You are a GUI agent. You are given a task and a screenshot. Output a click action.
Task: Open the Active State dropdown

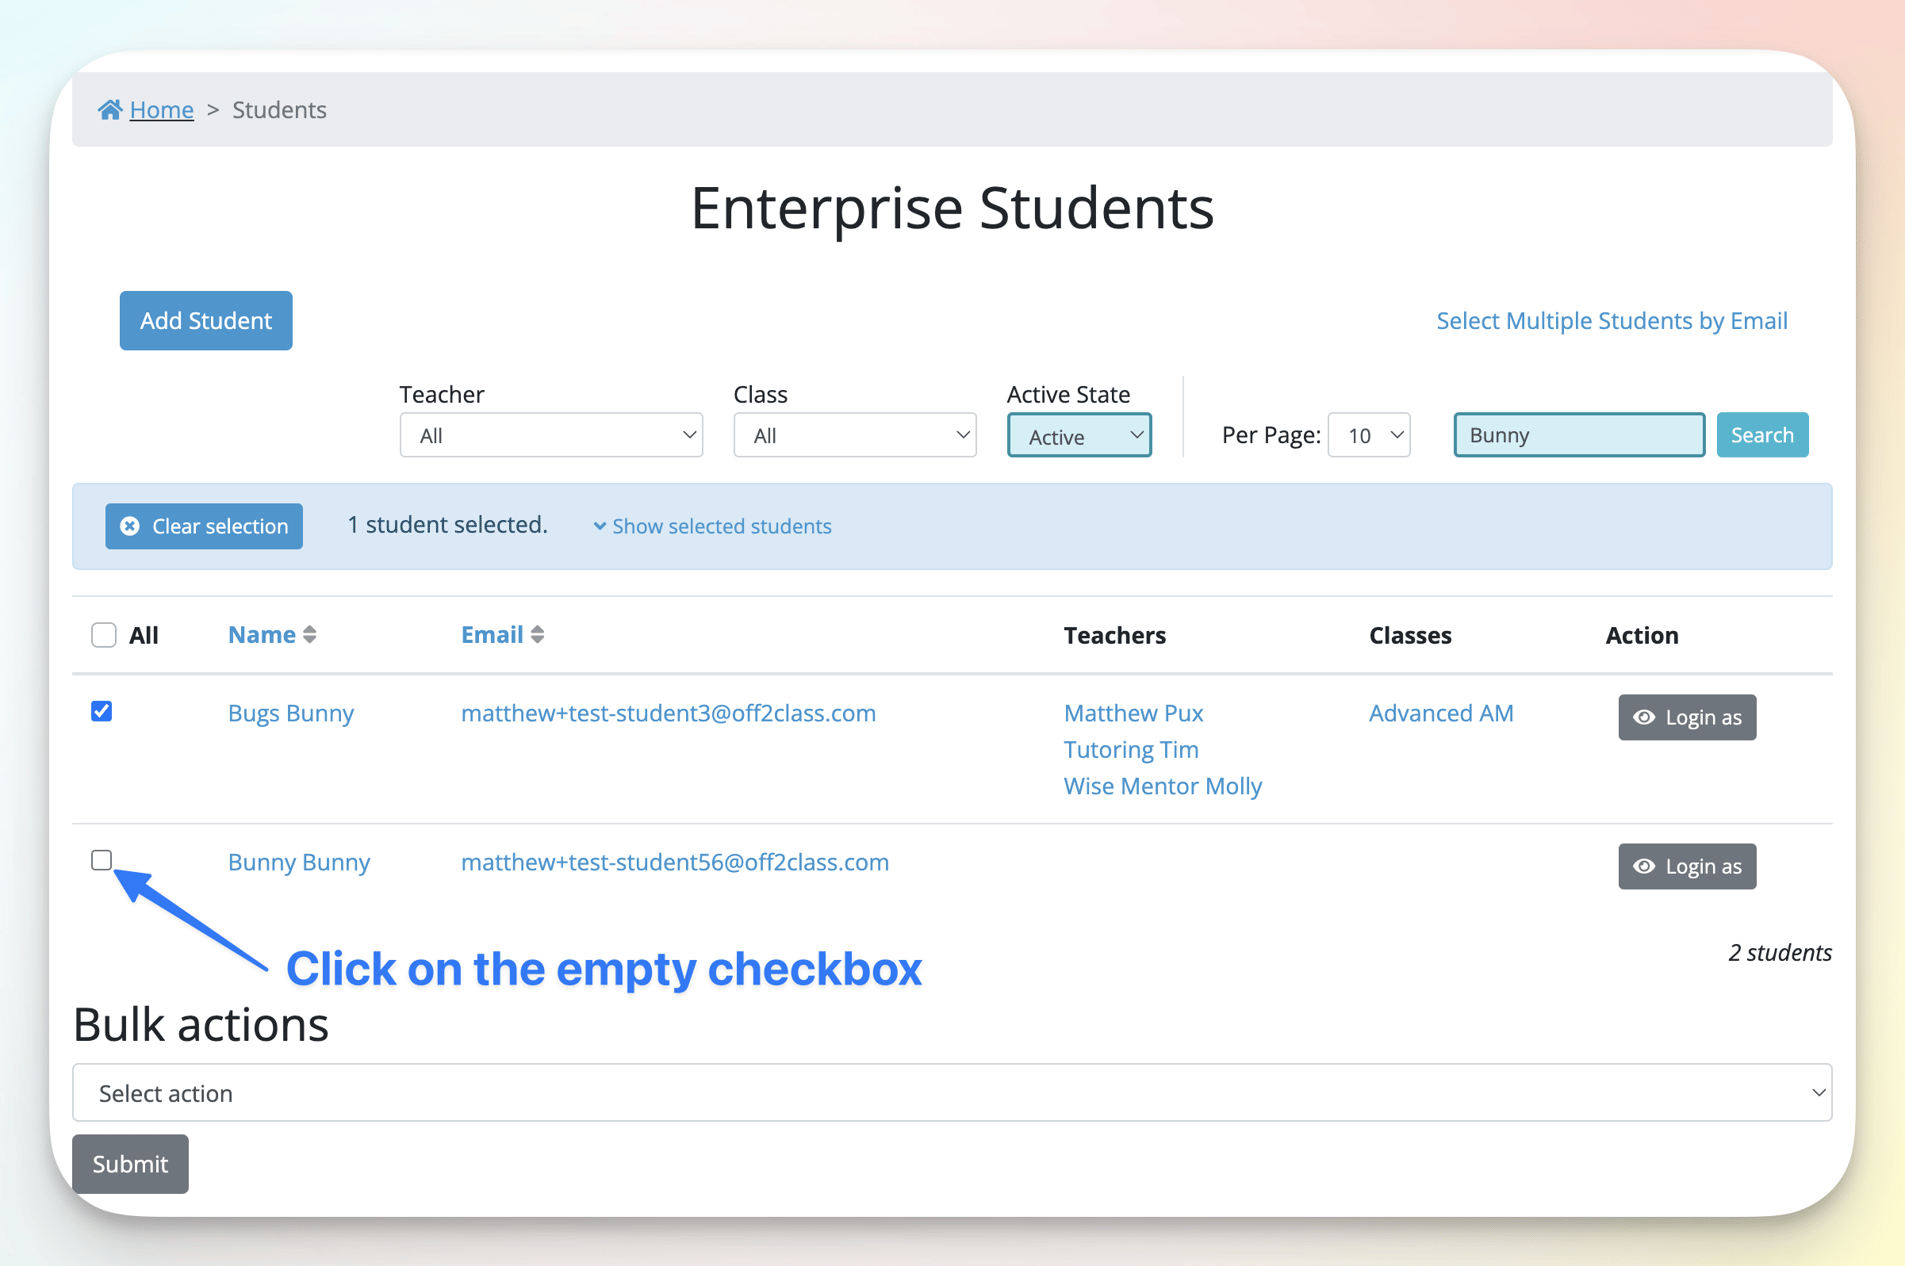(x=1079, y=435)
